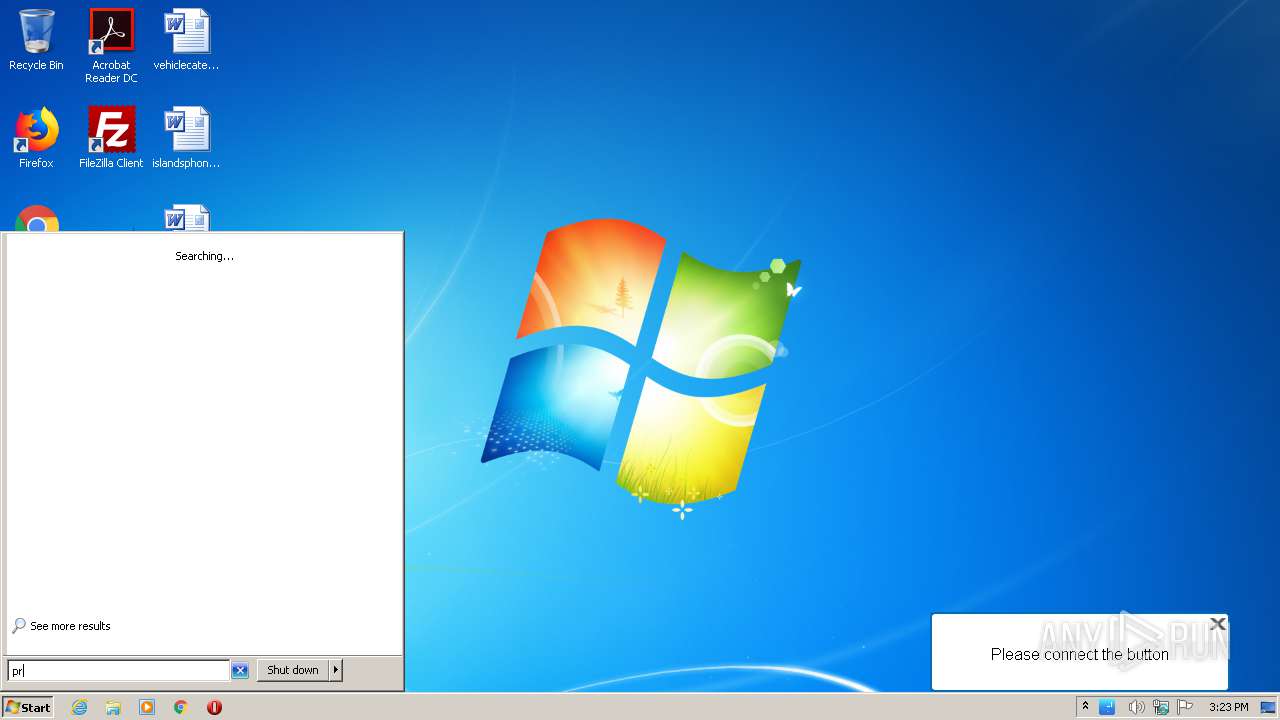
Task: Clear the search text with X button
Action: tap(240, 670)
